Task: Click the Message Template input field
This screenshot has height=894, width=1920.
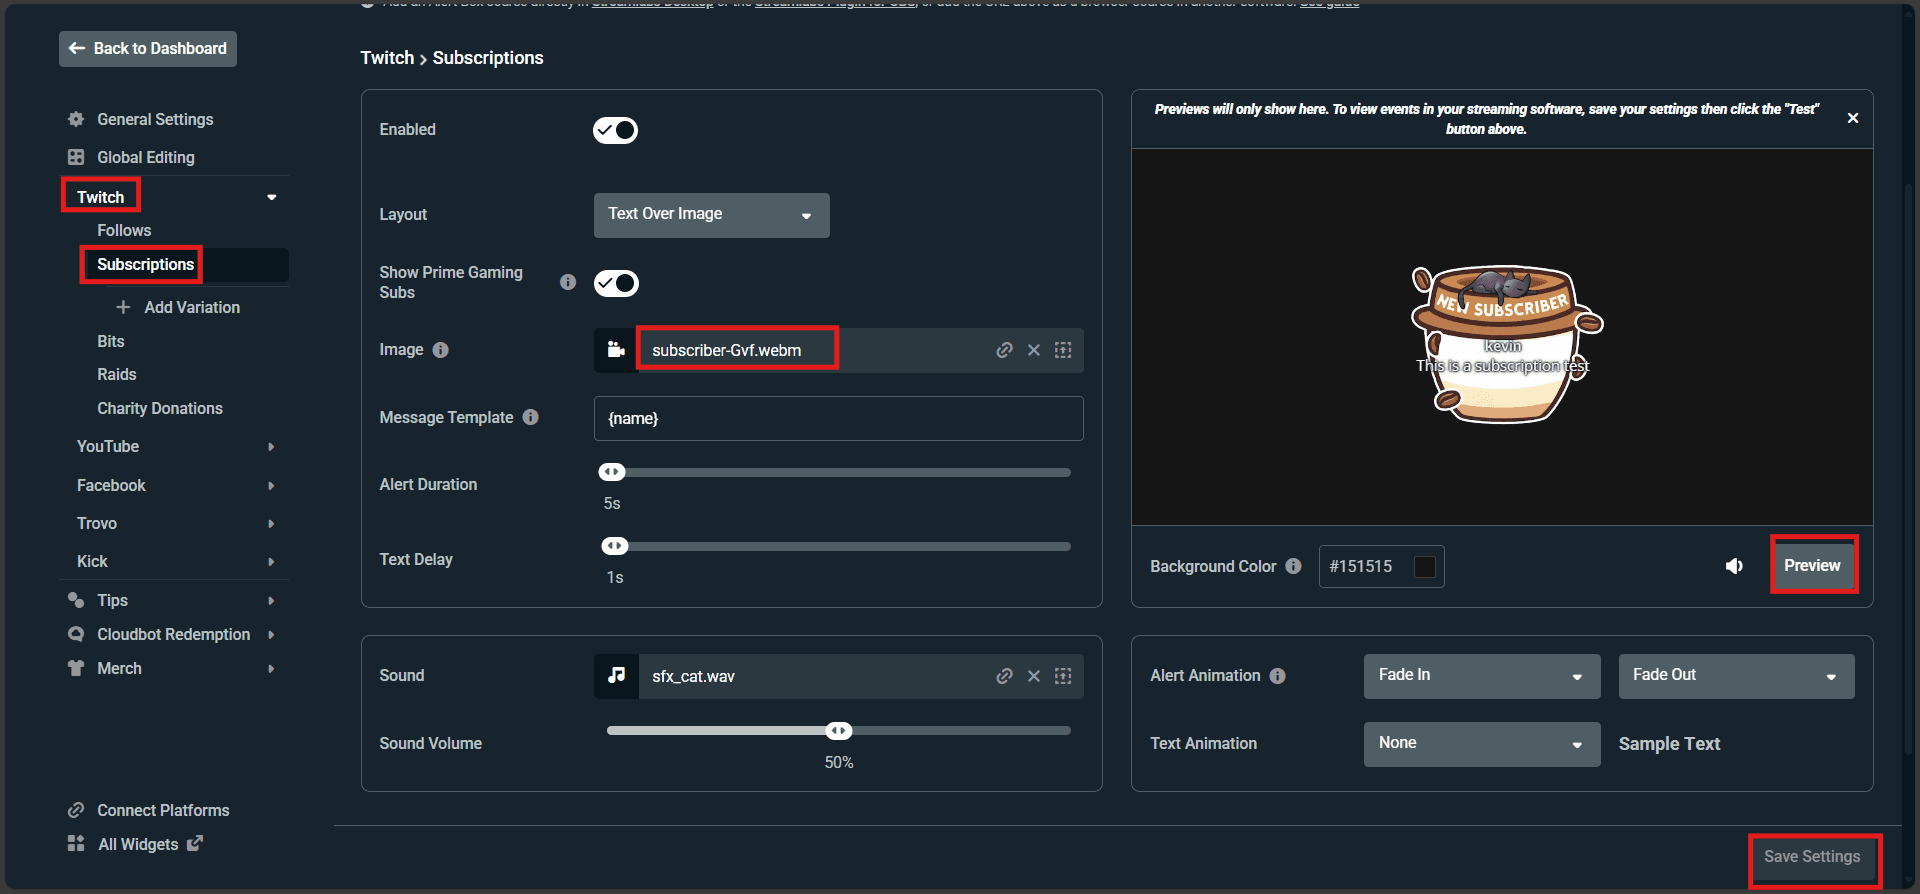Action: tap(839, 419)
